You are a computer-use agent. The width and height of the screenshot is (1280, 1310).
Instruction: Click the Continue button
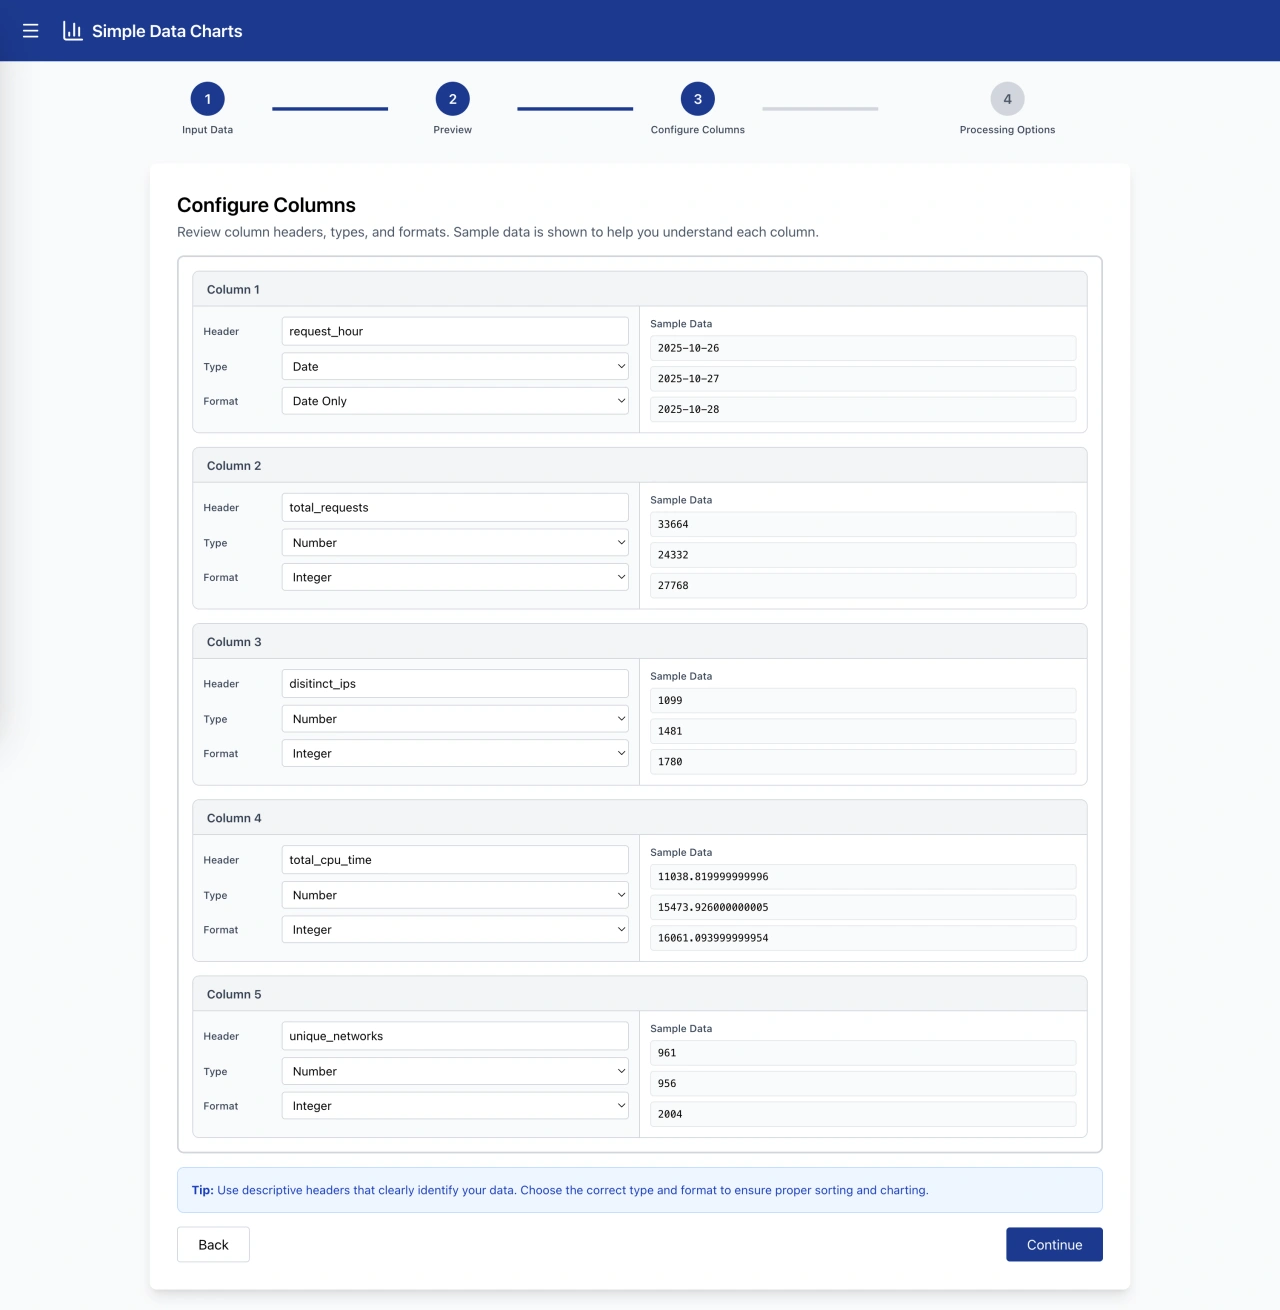(1054, 1244)
